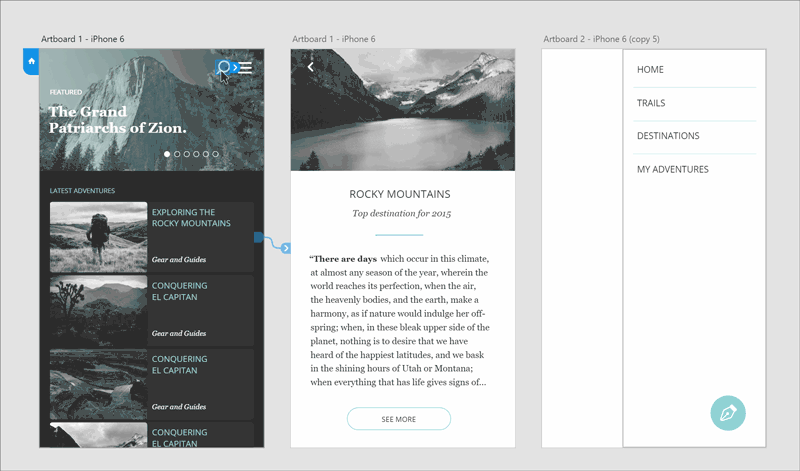
Task: Select the first artboard title label
Action: [x=83, y=39]
